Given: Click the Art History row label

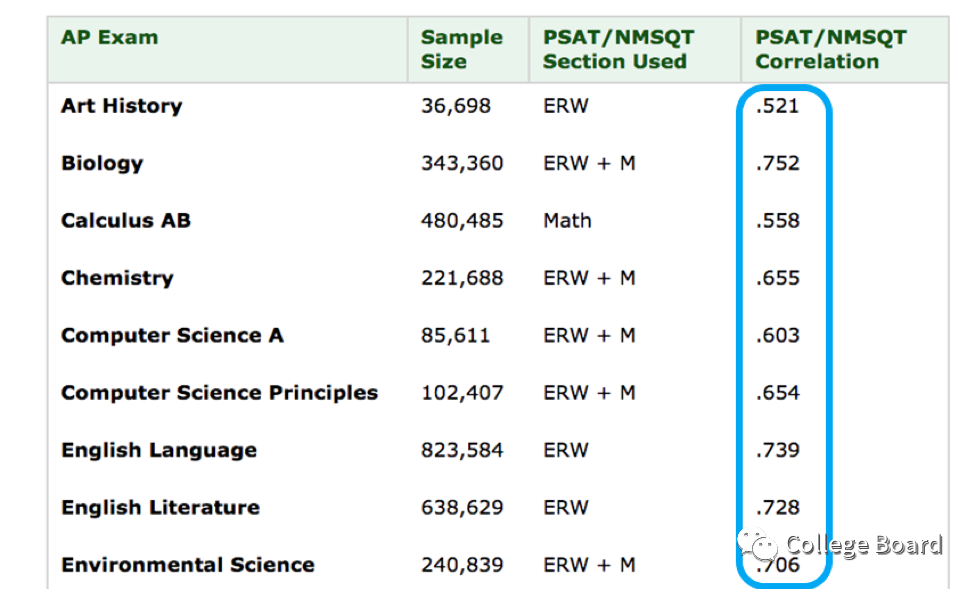Looking at the screenshot, I should tap(121, 106).
